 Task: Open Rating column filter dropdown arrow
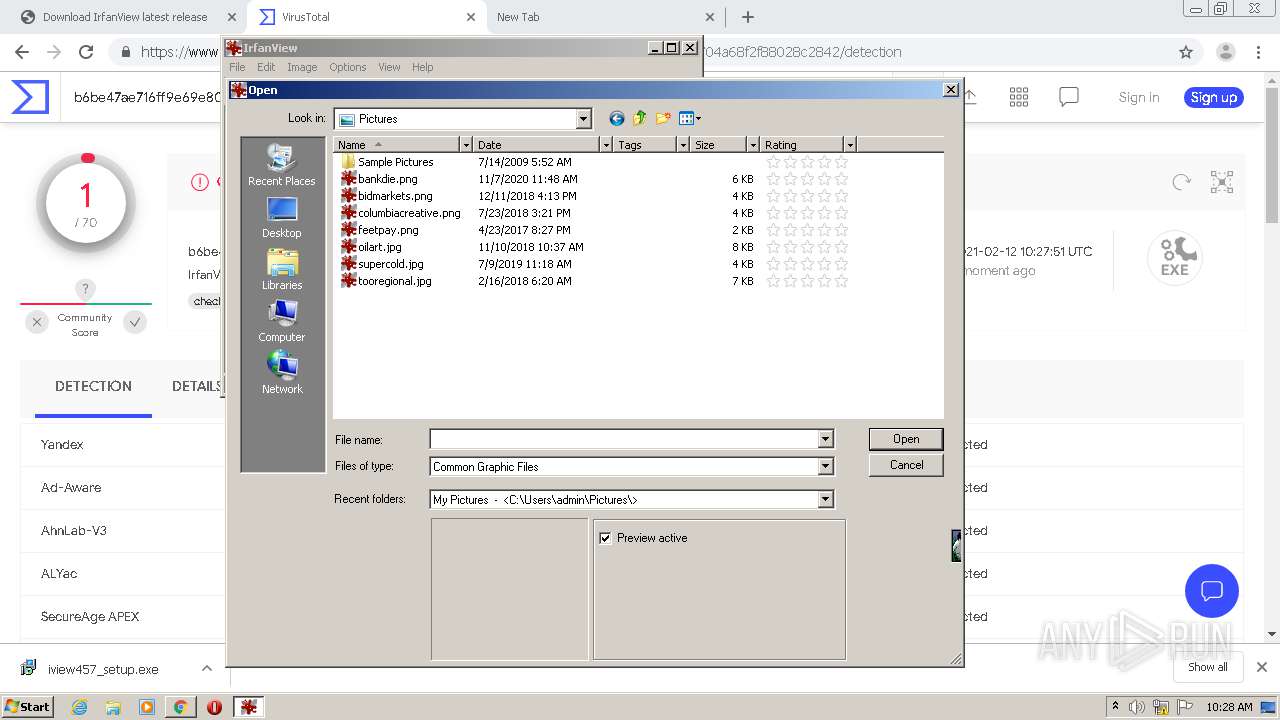coord(850,145)
